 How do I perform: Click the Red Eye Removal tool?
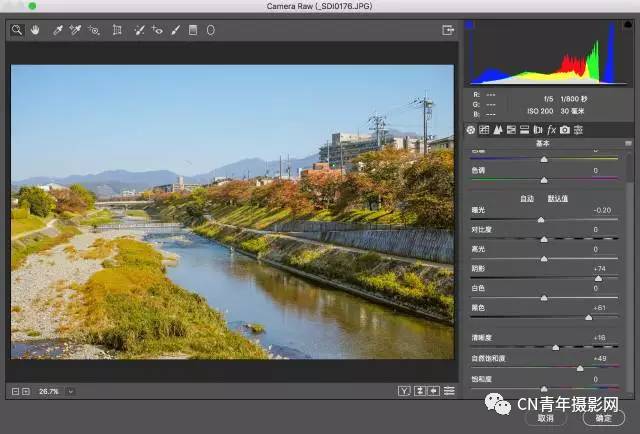pyautogui.click(x=157, y=30)
